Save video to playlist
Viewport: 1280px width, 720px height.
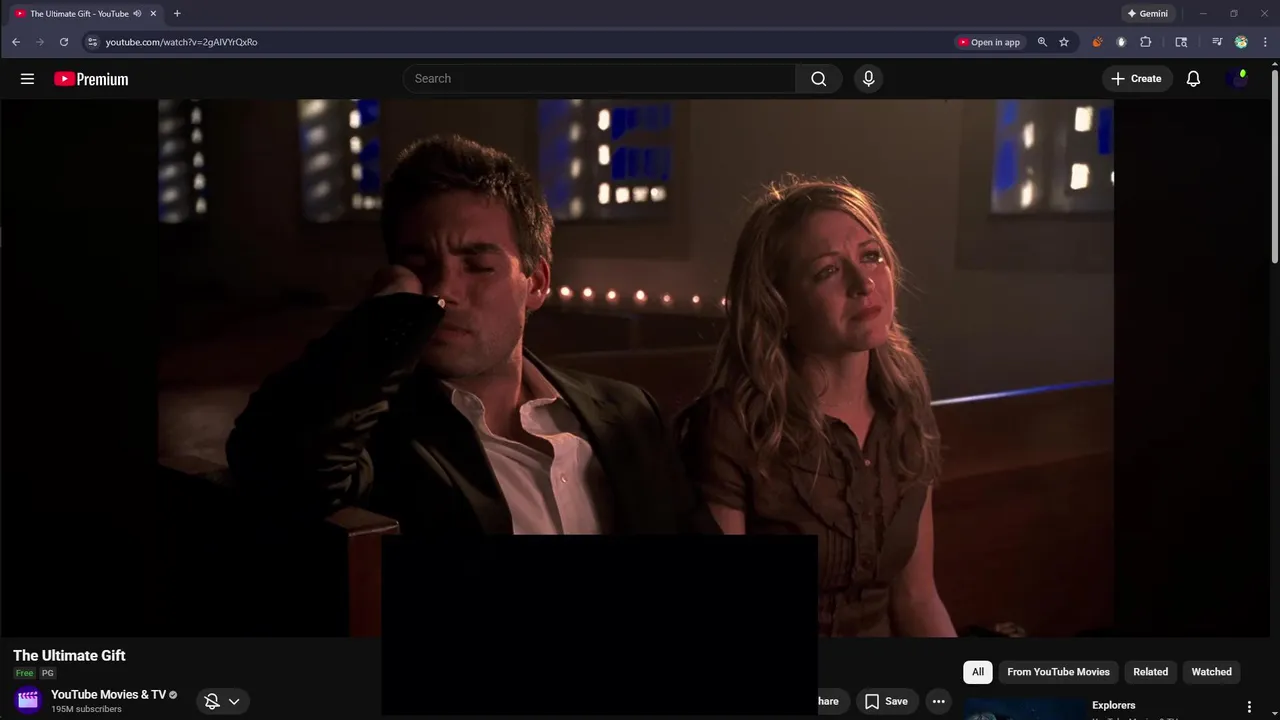pos(886,701)
